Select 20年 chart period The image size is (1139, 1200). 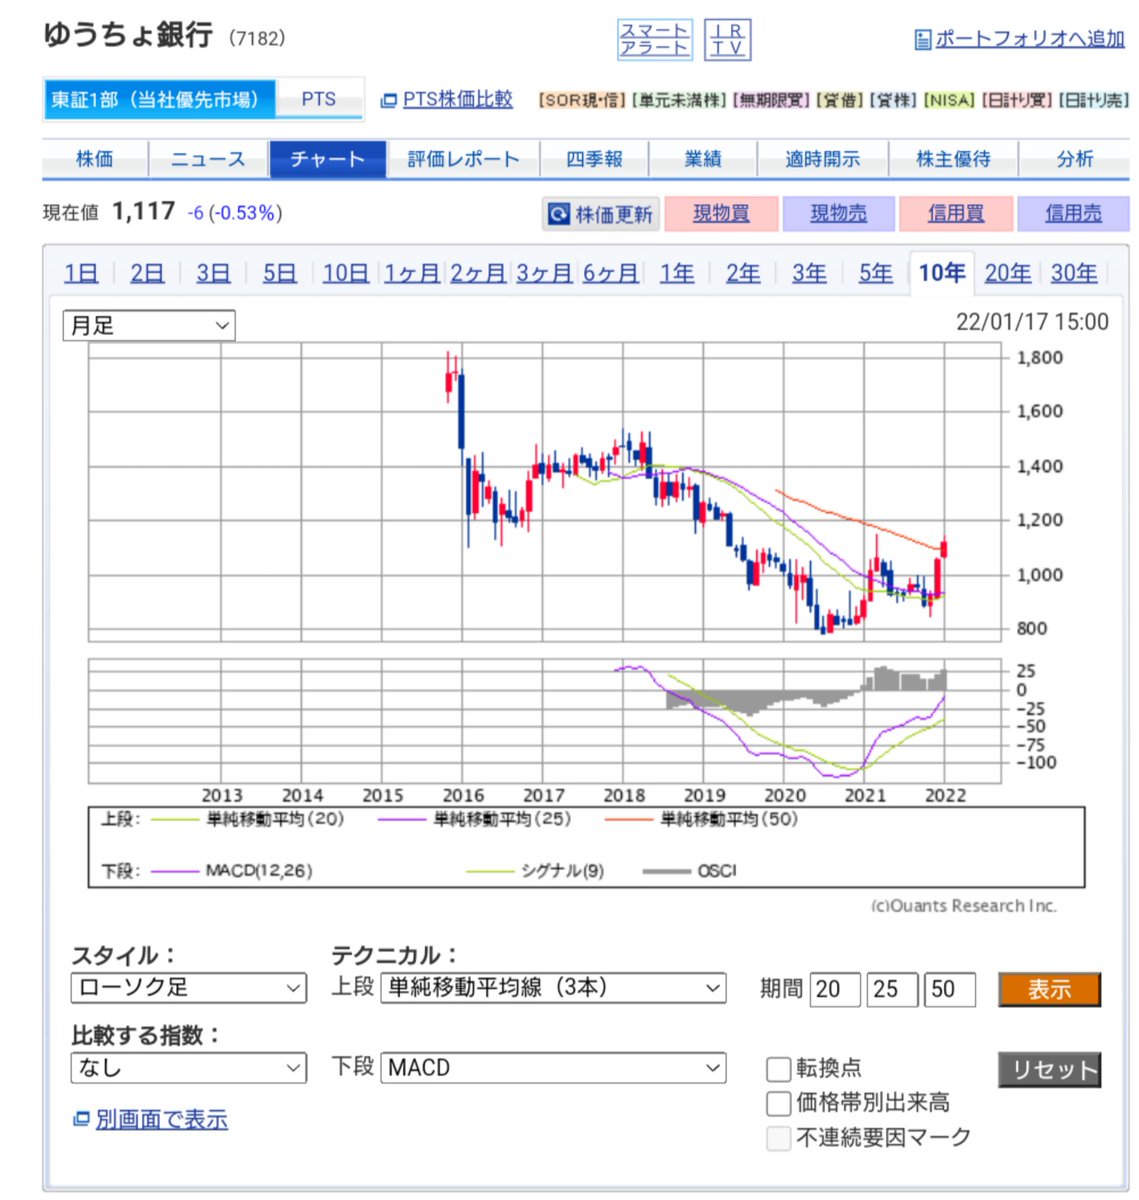pyautogui.click(x=1008, y=274)
